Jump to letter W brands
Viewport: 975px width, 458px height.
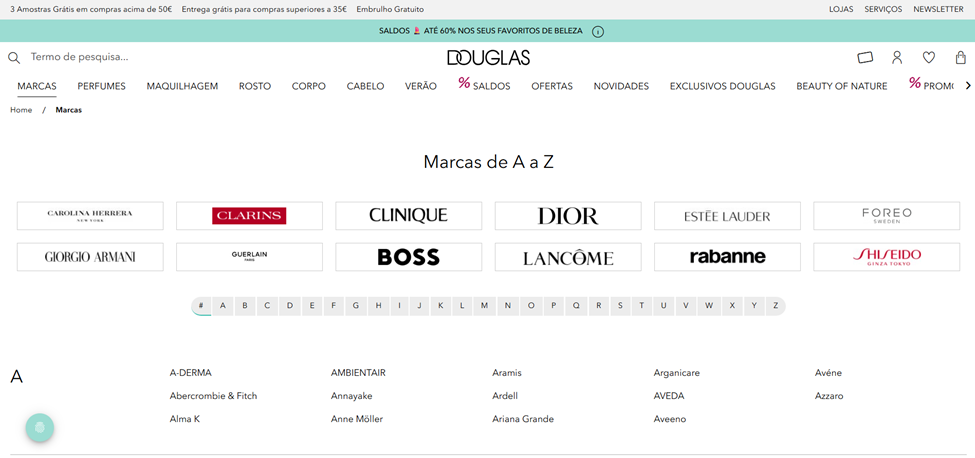point(709,306)
